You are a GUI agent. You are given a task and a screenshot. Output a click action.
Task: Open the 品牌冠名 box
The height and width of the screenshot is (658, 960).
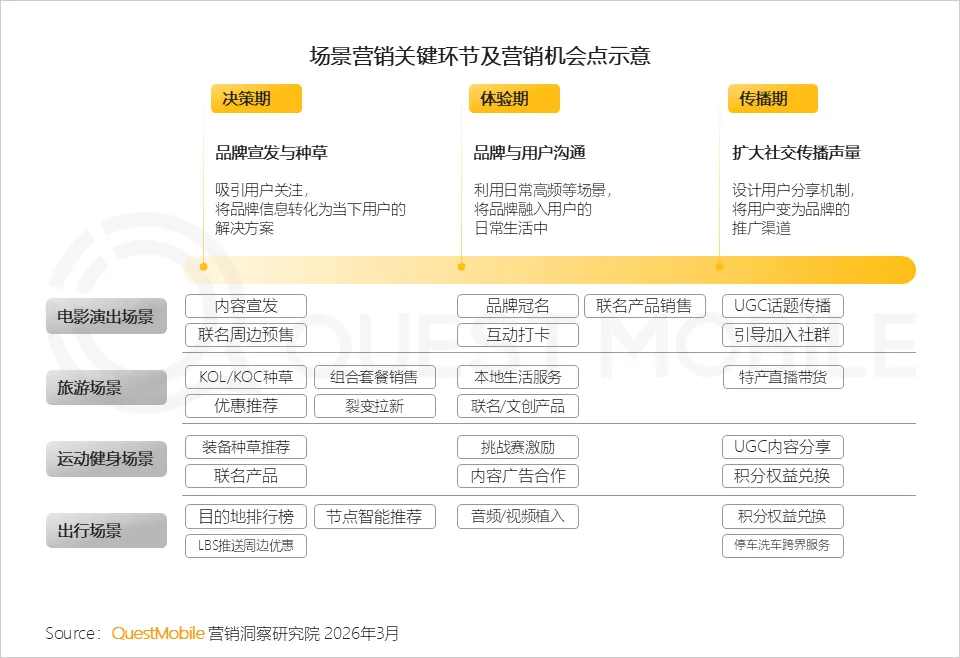pyautogui.click(x=517, y=306)
